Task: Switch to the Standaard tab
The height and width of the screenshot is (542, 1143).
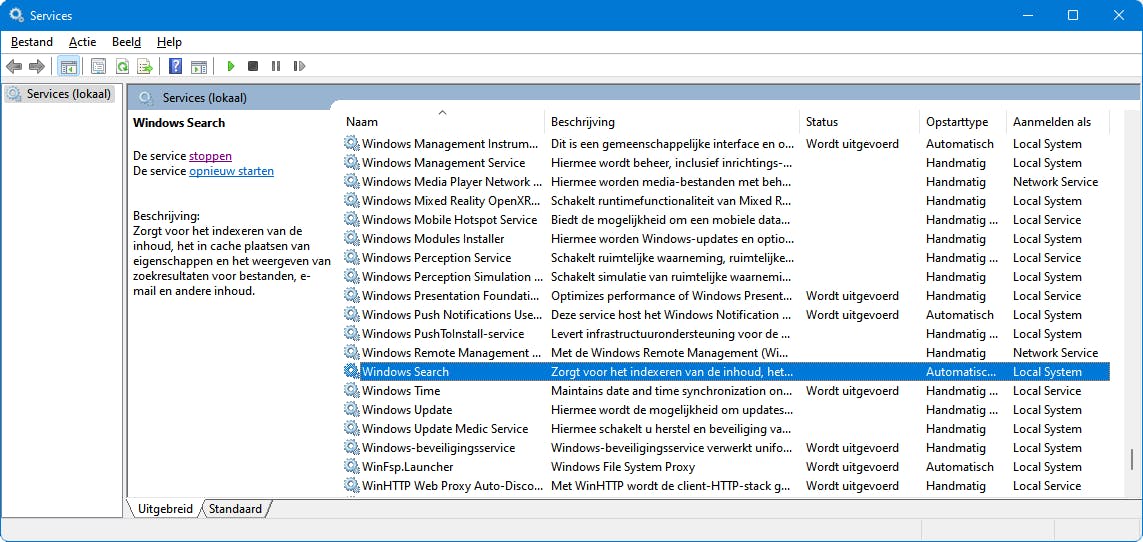Action: (x=235, y=509)
